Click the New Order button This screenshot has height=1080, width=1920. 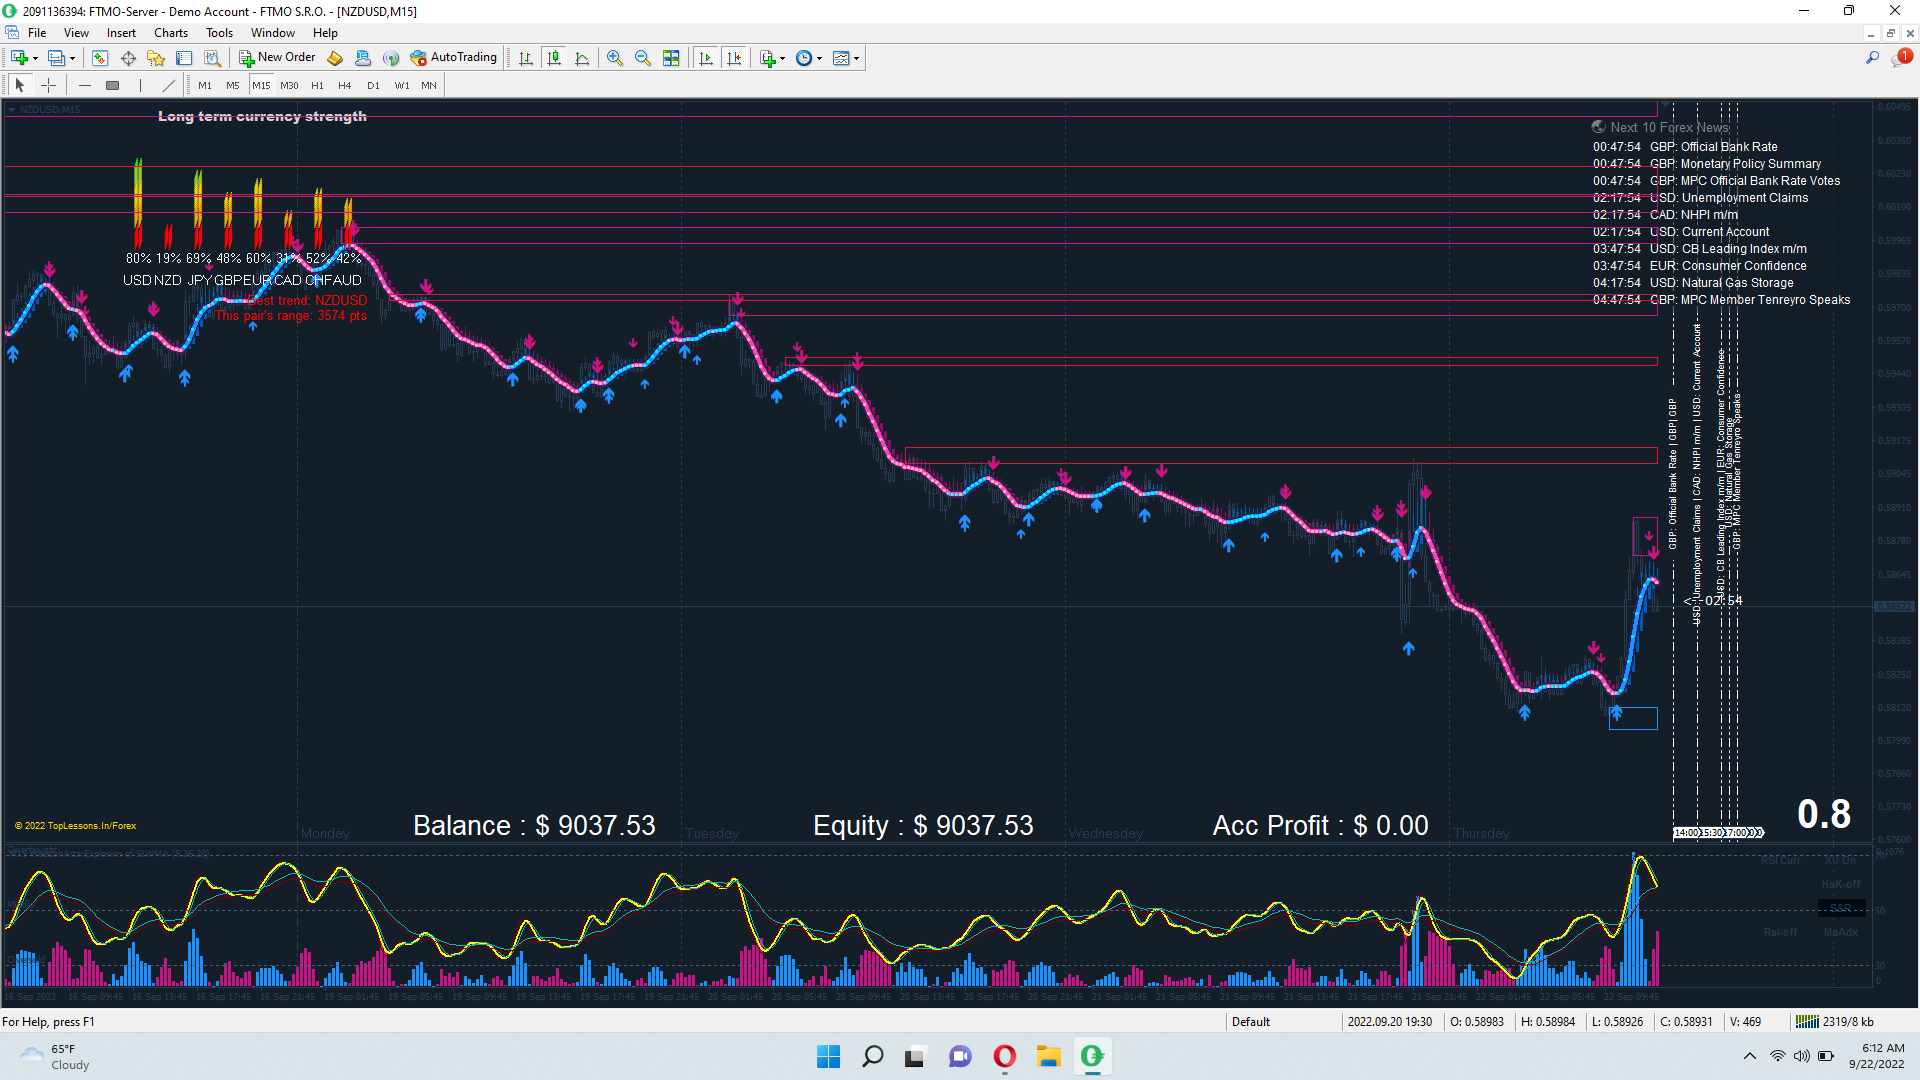pyautogui.click(x=277, y=57)
